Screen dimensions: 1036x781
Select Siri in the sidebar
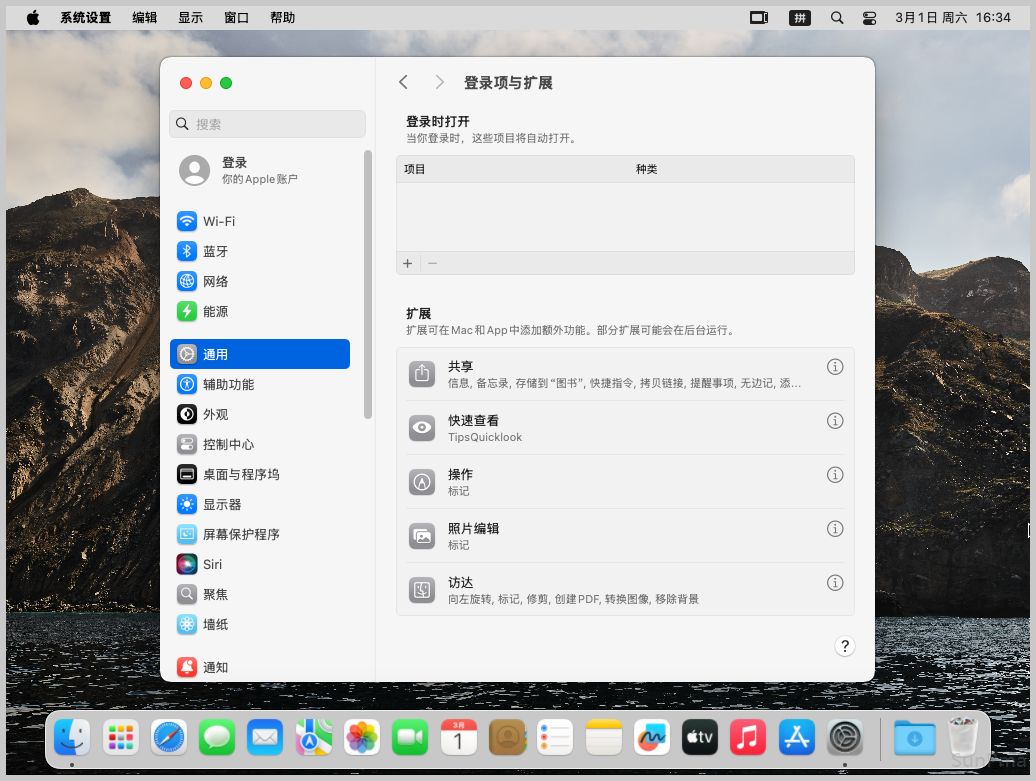[212, 564]
